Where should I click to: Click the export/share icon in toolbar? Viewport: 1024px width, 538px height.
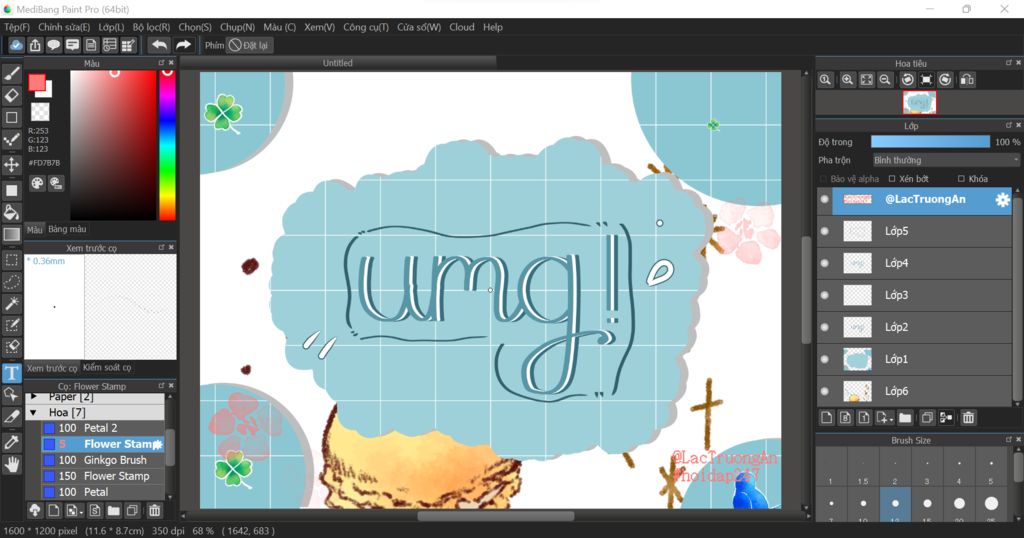(35, 45)
